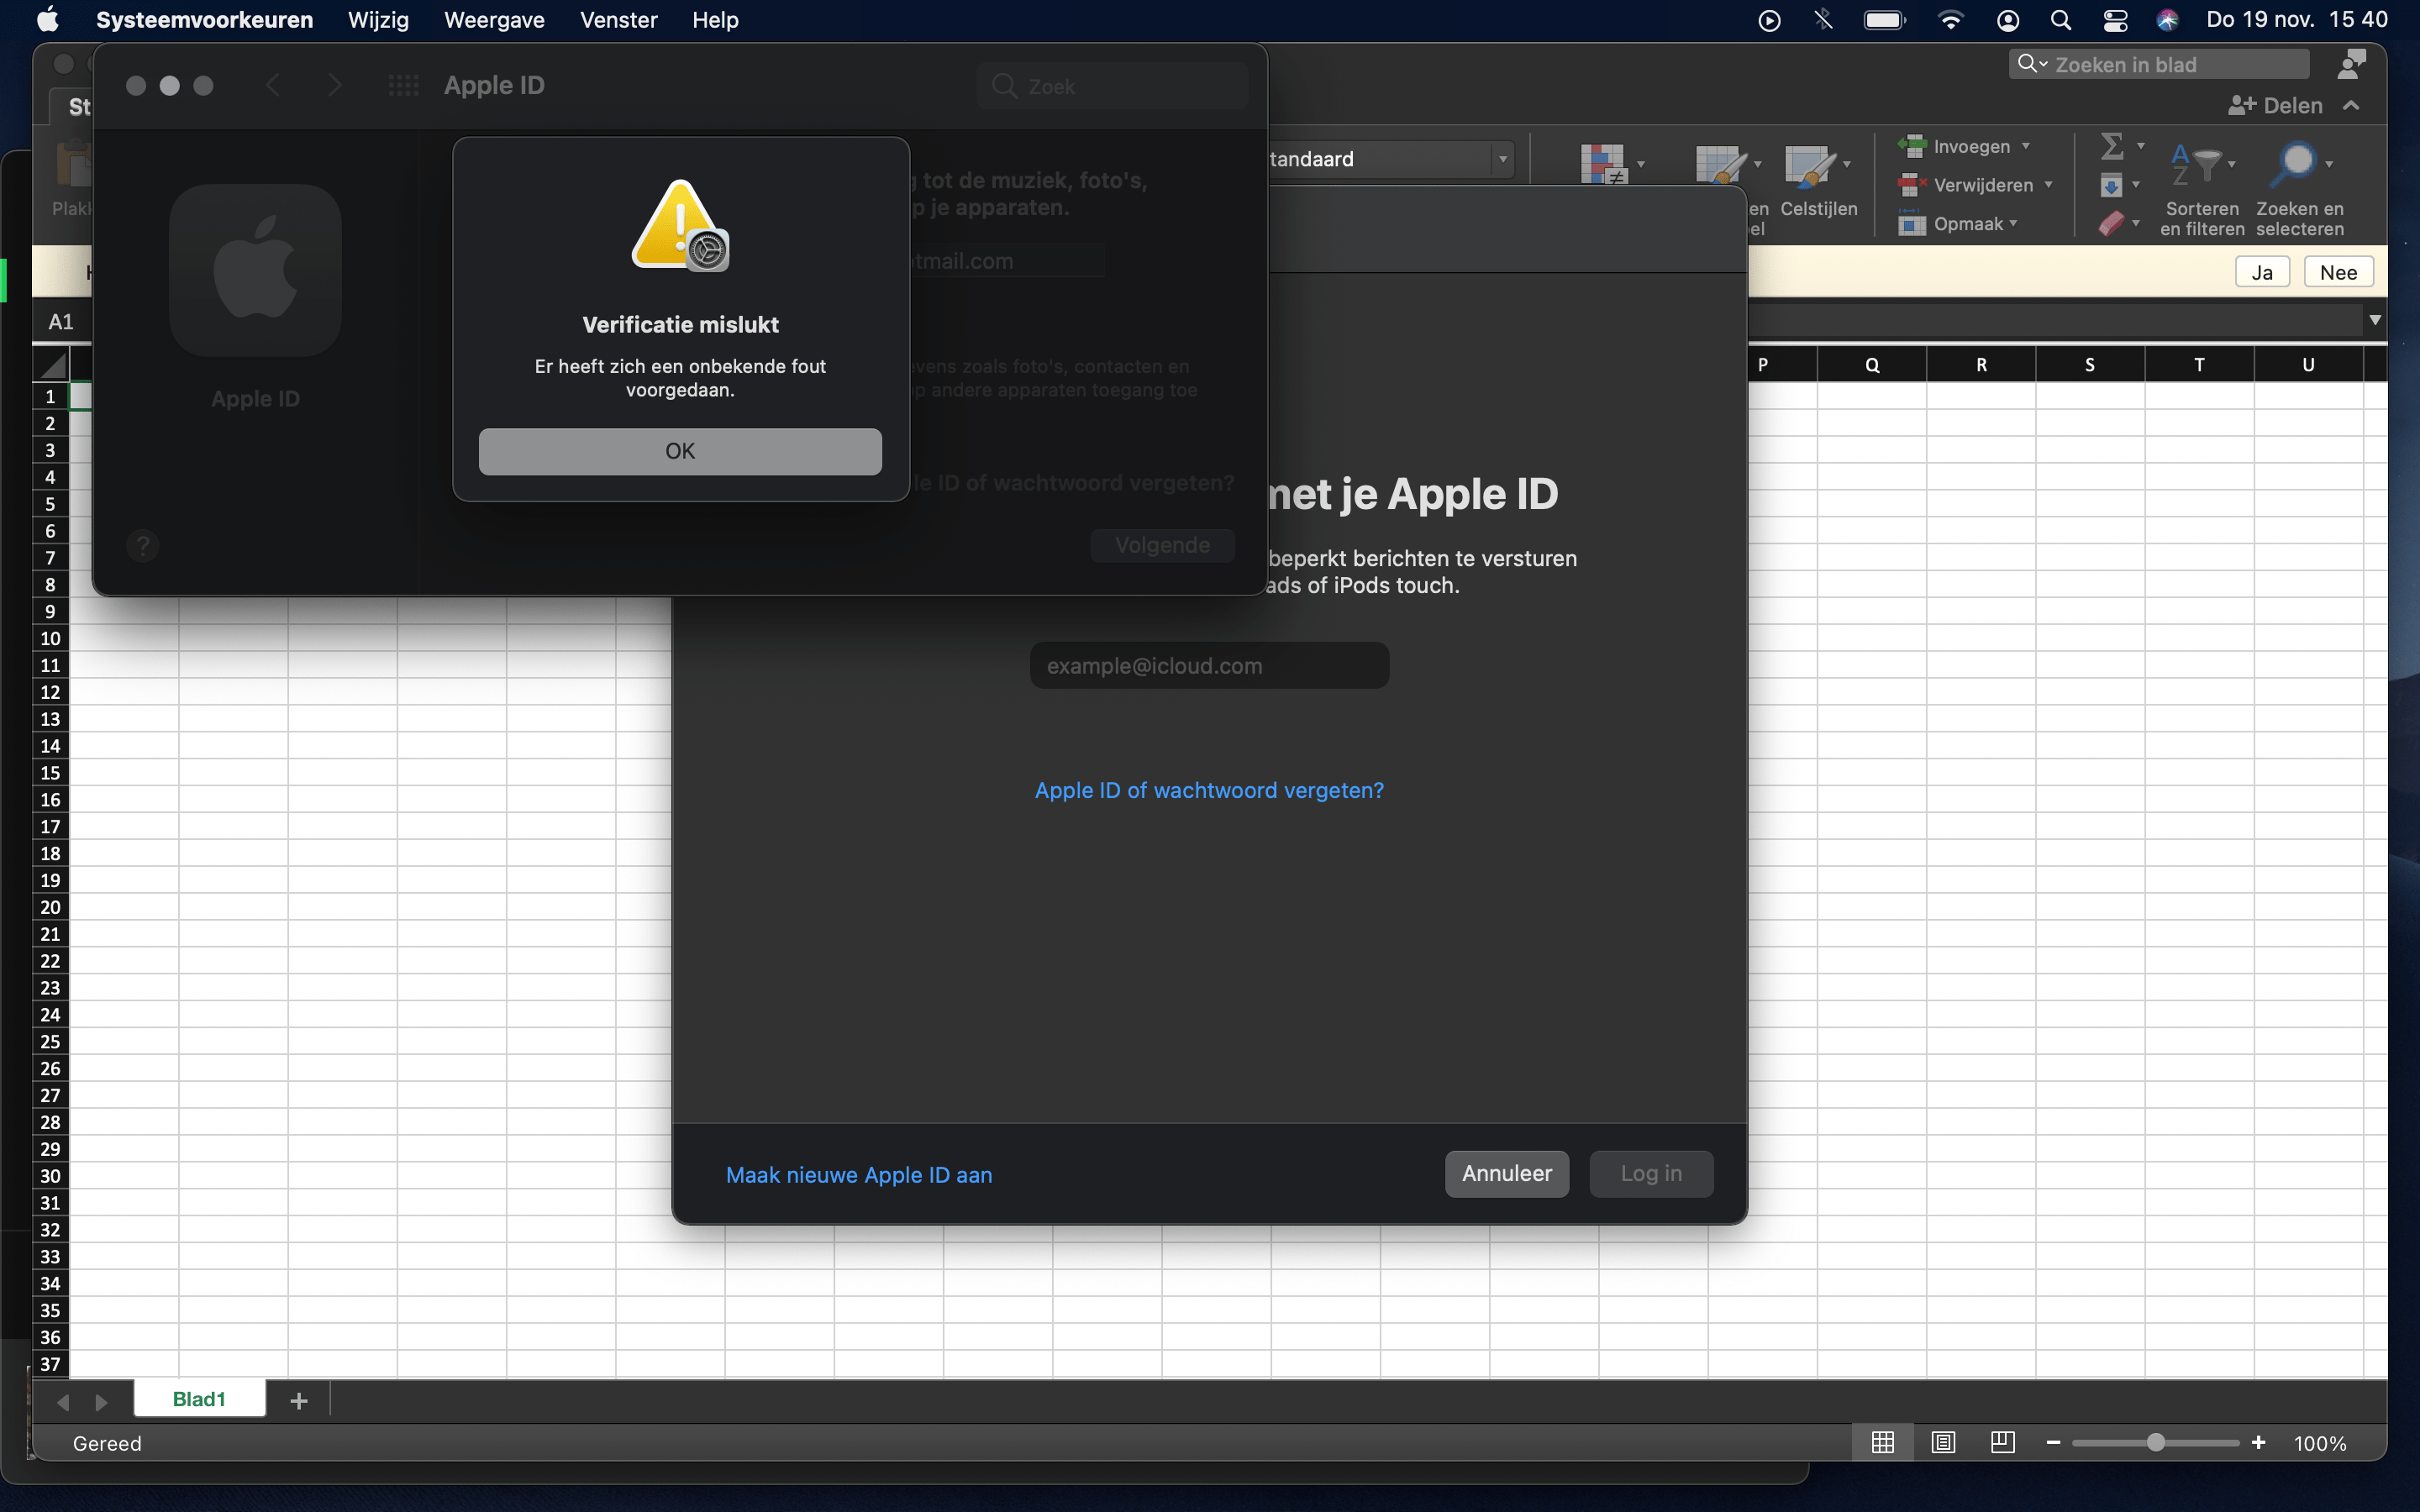
Task: Expand the Invoegen dropdown
Action: (2026, 147)
